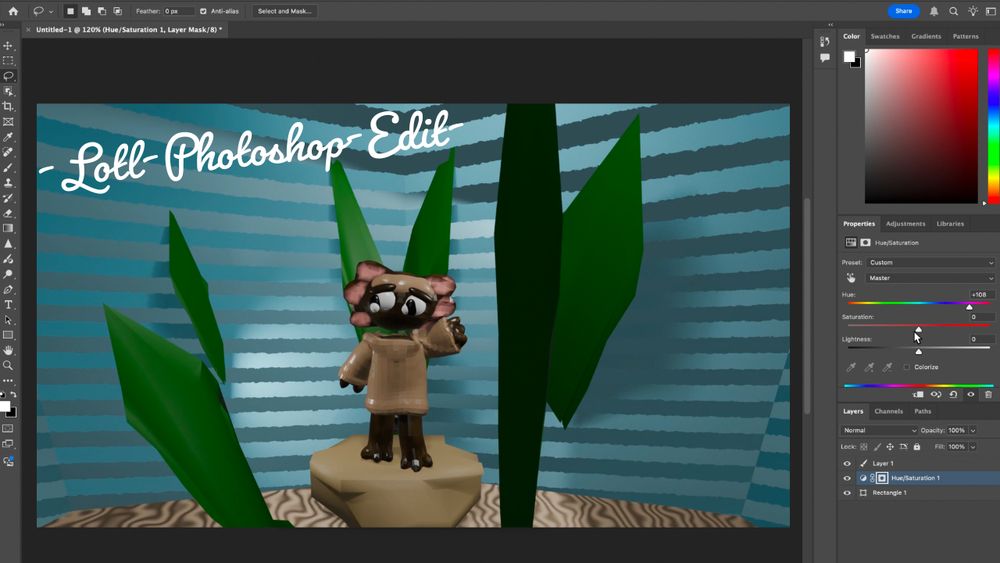Select the Pen tool

(x=8, y=289)
